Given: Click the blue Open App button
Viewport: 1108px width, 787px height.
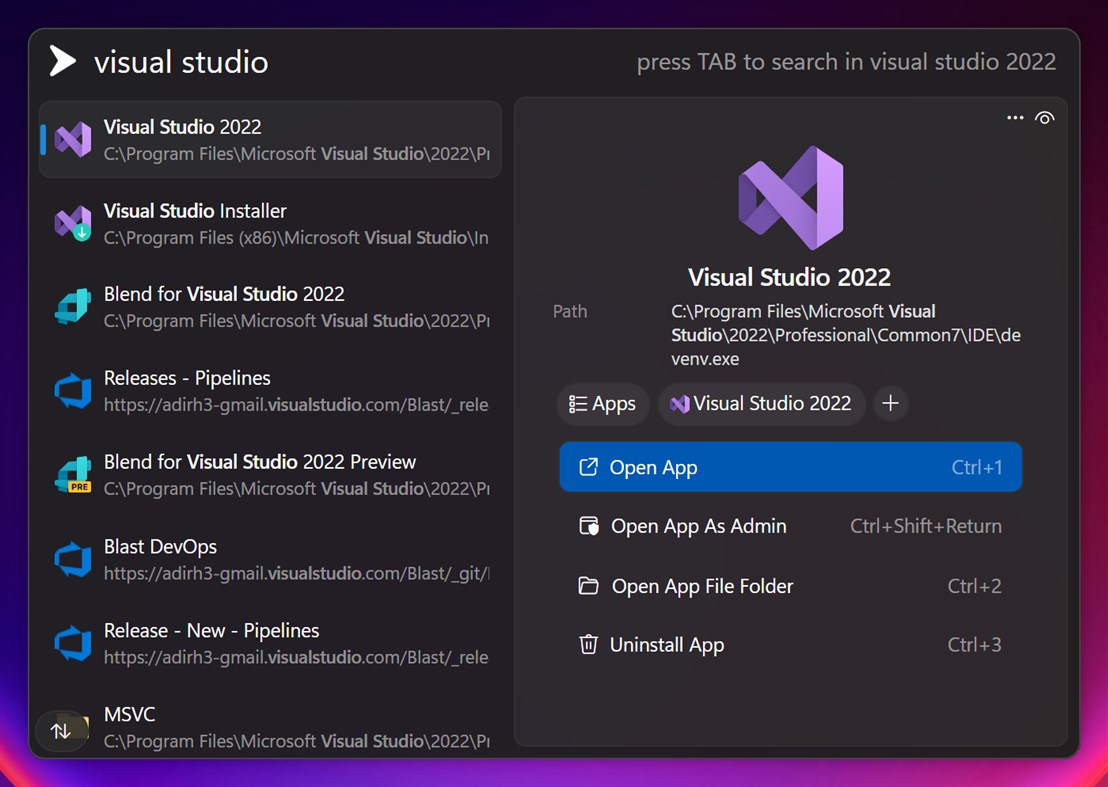Looking at the screenshot, I should (x=789, y=466).
